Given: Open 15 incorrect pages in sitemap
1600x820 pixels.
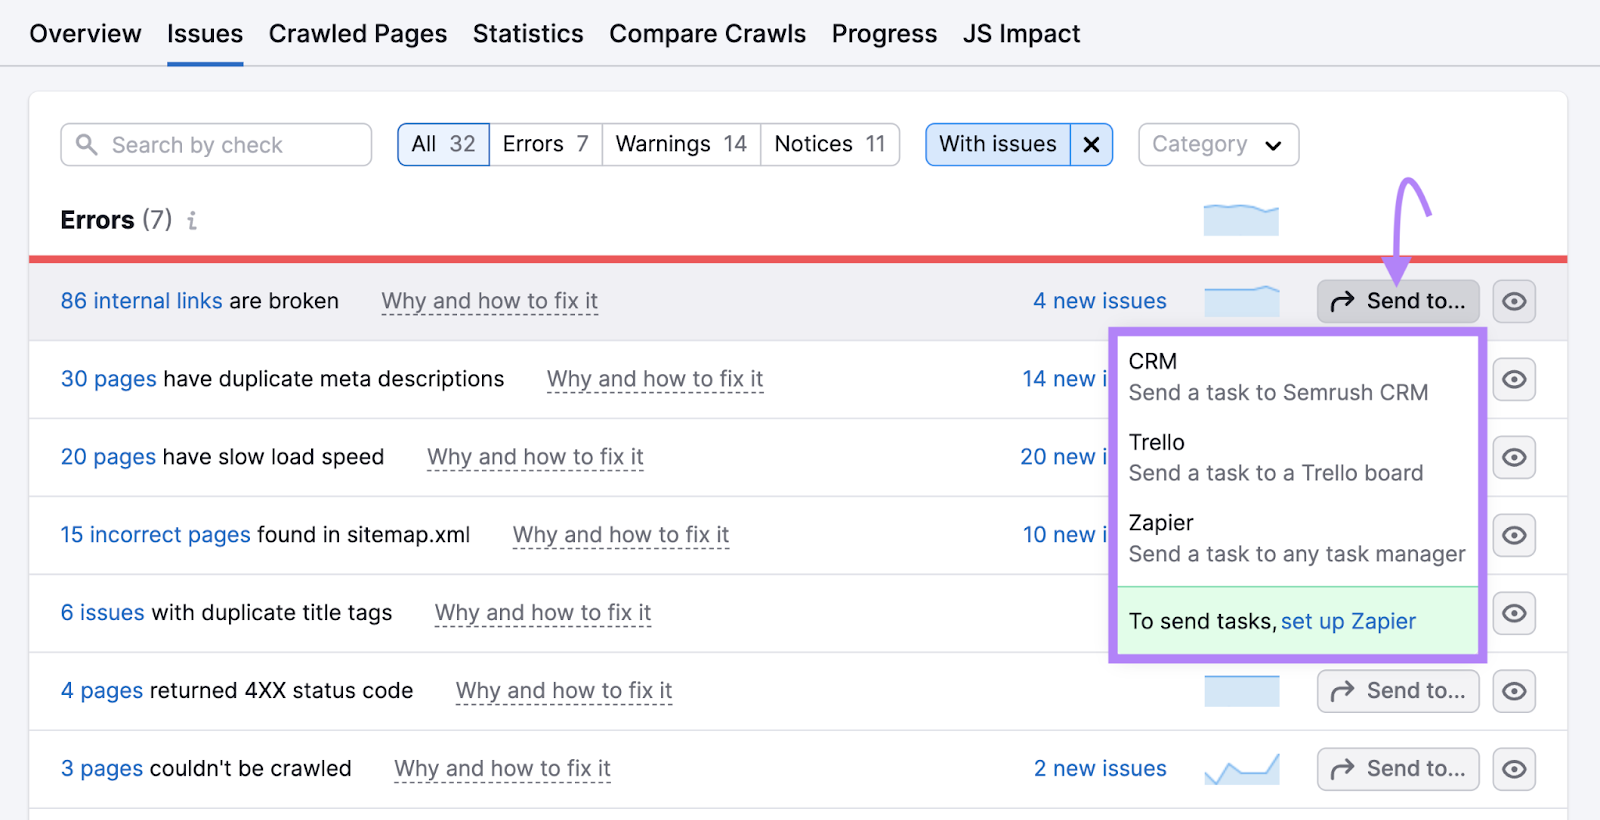Looking at the screenshot, I should click(x=156, y=535).
